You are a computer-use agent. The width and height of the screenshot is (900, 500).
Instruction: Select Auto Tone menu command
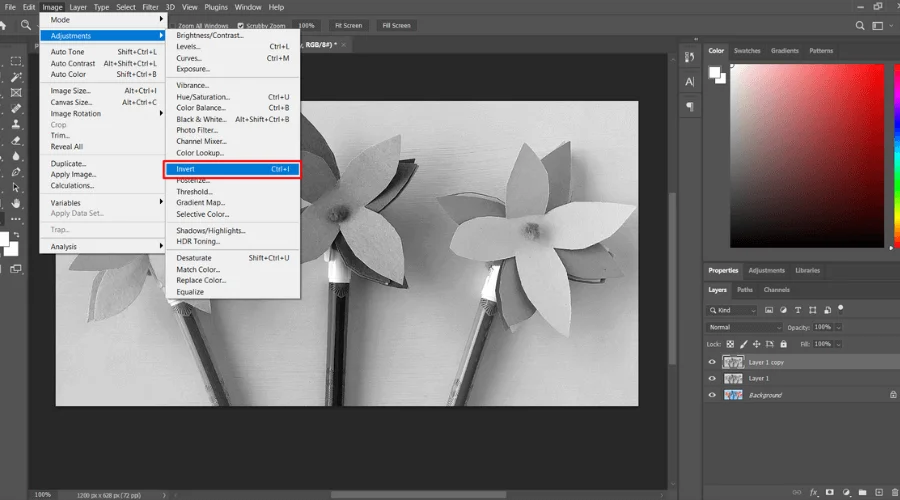coord(102,52)
